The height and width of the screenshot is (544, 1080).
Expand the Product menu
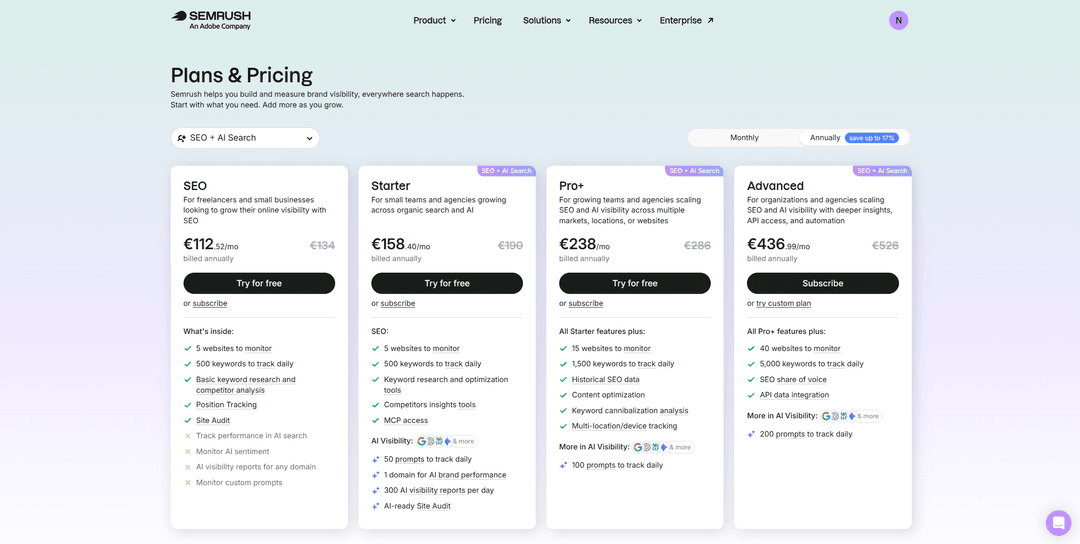[x=435, y=21]
